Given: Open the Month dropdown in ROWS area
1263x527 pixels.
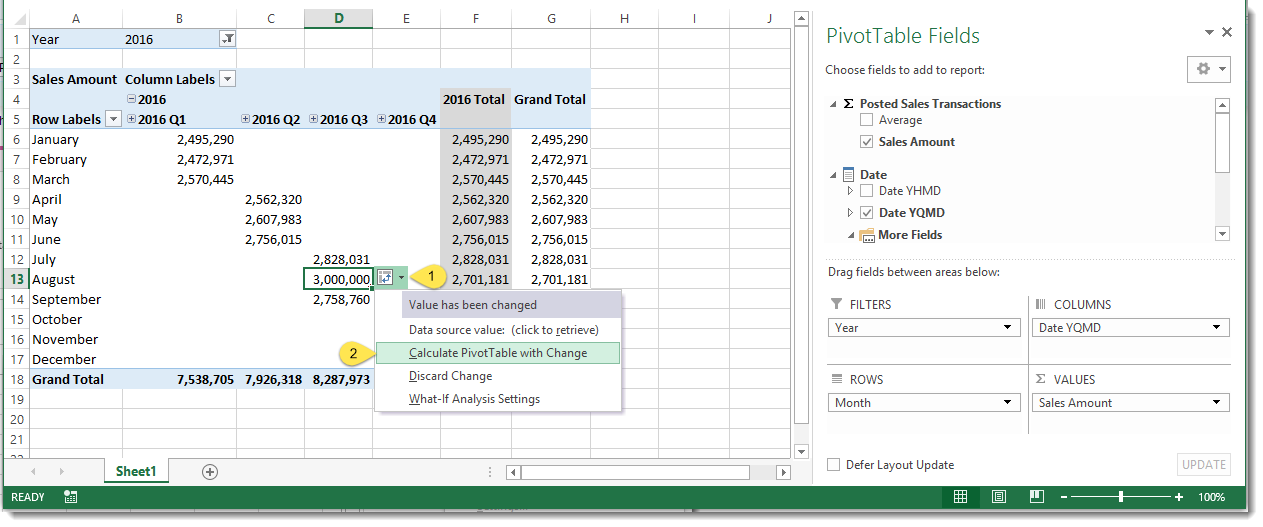Looking at the screenshot, I should click(1008, 403).
